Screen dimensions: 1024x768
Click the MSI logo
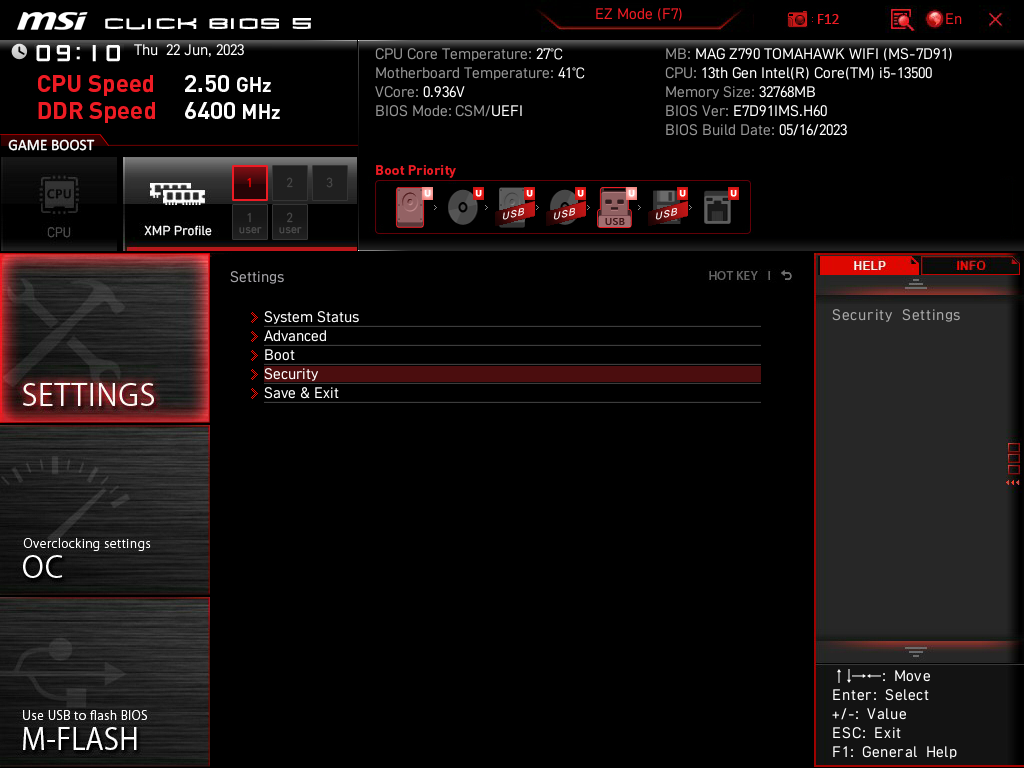(52, 21)
